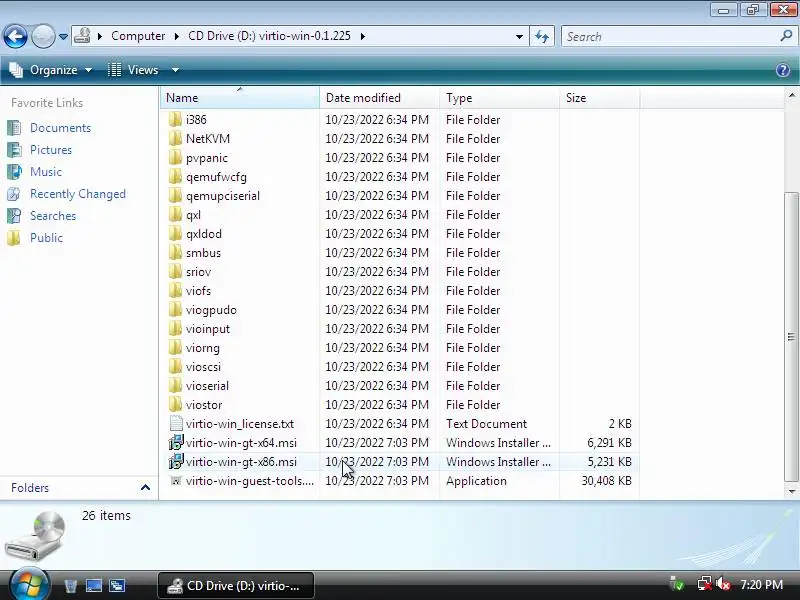Screen dimensions: 800x600
Task: Select the vioserial folder name
Action: click(207, 386)
